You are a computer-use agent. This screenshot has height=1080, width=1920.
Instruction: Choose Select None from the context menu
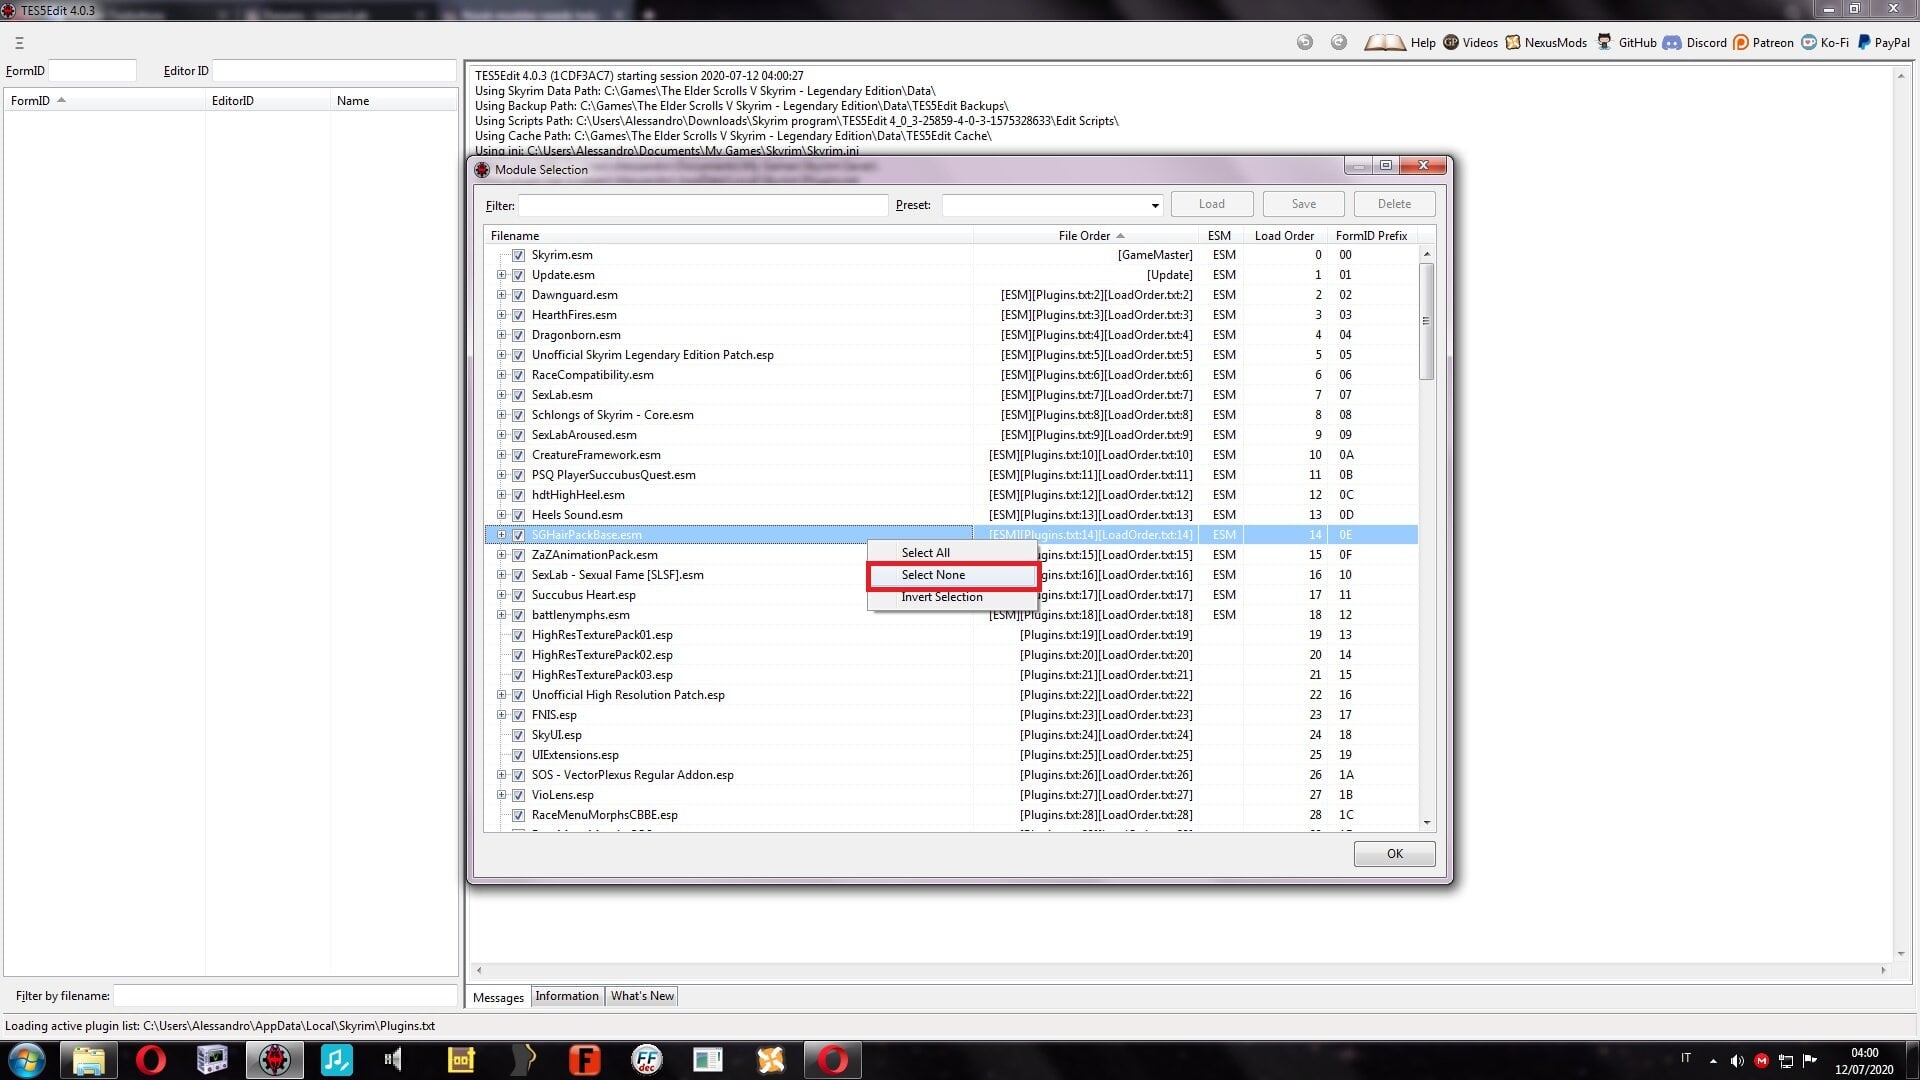tap(953, 575)
